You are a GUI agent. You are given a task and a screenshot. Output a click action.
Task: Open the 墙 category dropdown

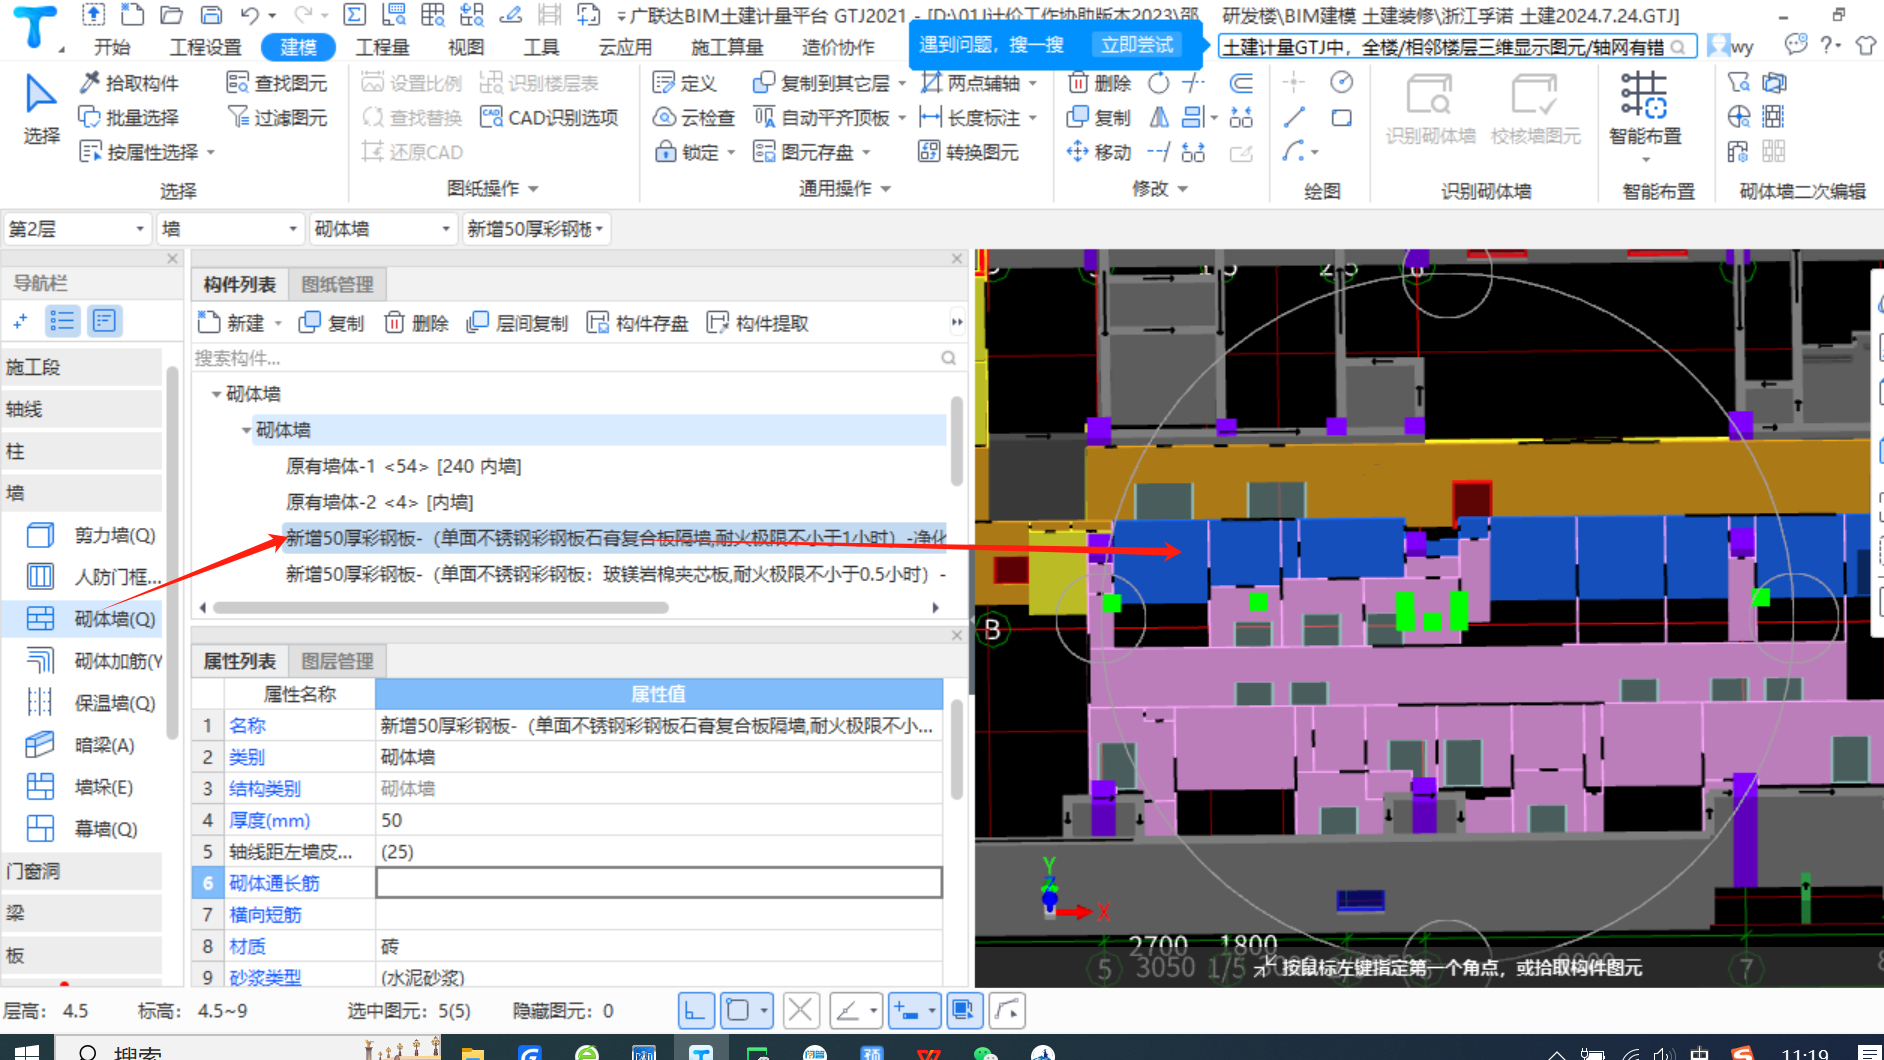(230, 229)
